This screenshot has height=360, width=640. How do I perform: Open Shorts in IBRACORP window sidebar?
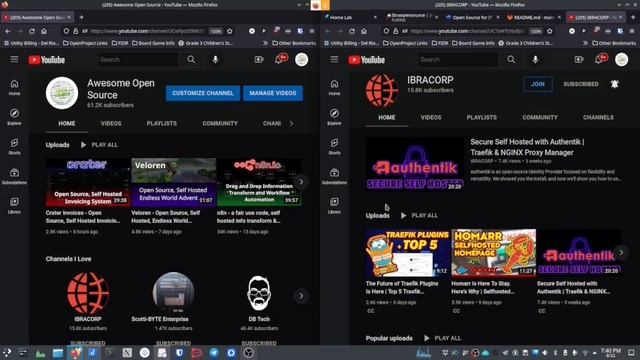click(x=334, y=147)
